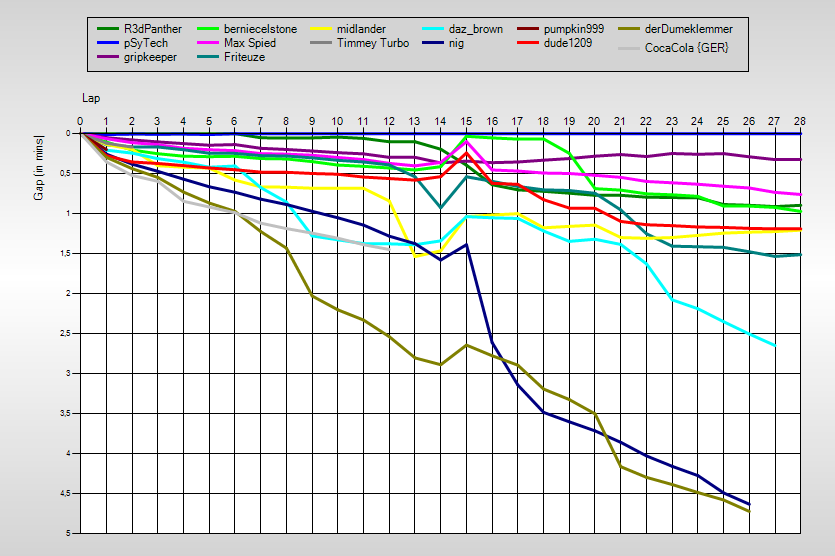Select the dude1209 legend label
This screenshot has height=556, width=835.
click(x=568, y=43)
